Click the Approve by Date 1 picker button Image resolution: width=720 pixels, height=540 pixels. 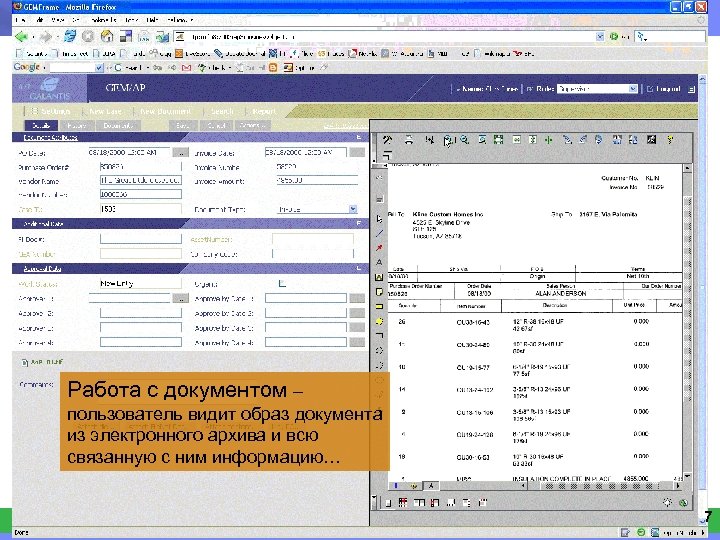(x=357, y=298)
